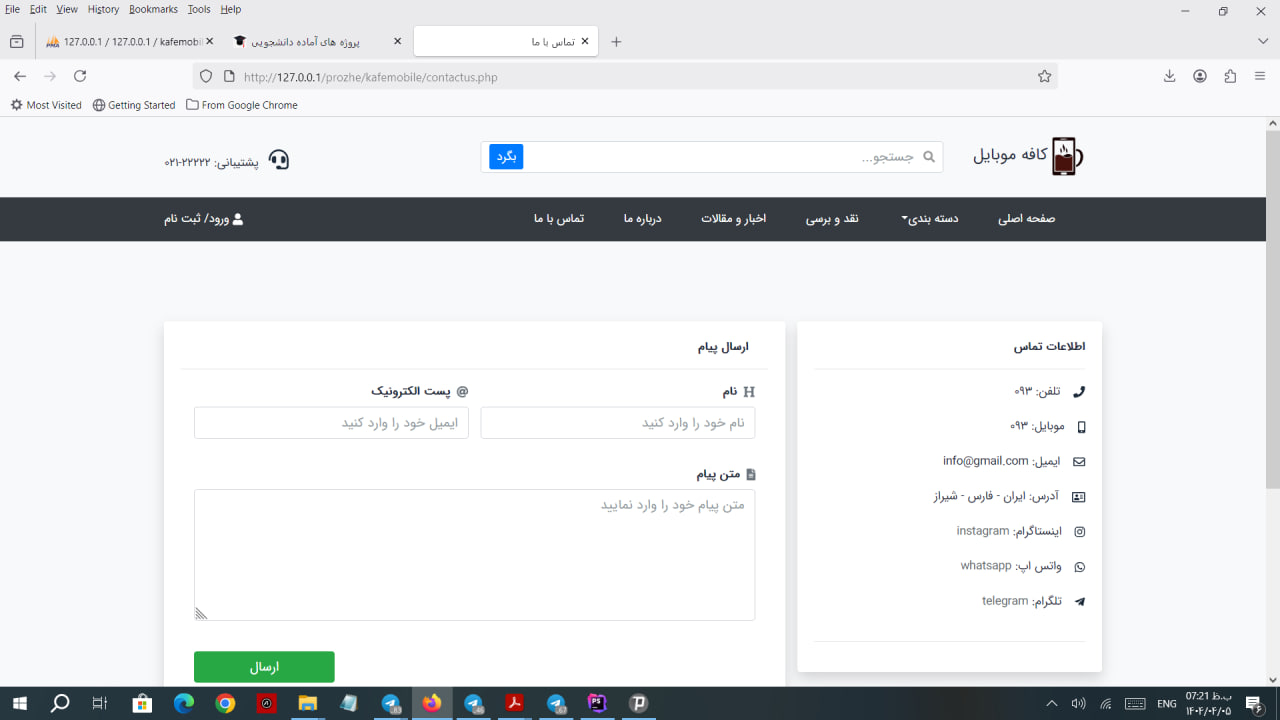Click the email input field
Viewport: 1280px width, 720px height.
[x=331, y=423]
